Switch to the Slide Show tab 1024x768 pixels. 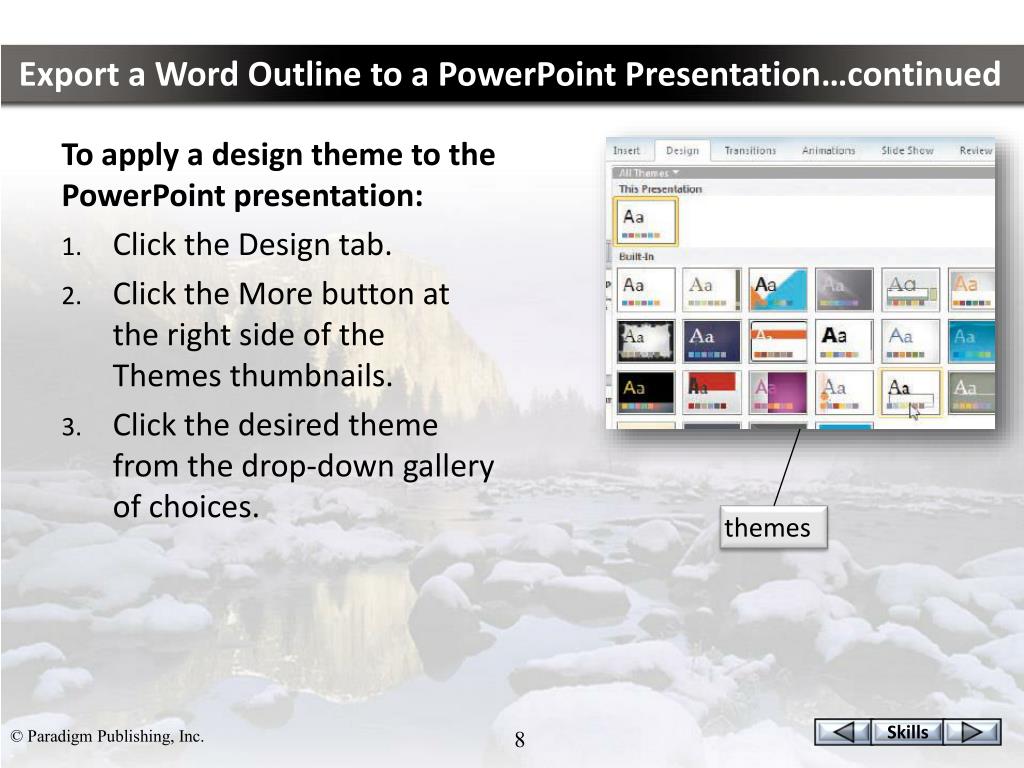pyautogui.click(x=907, y=150)
